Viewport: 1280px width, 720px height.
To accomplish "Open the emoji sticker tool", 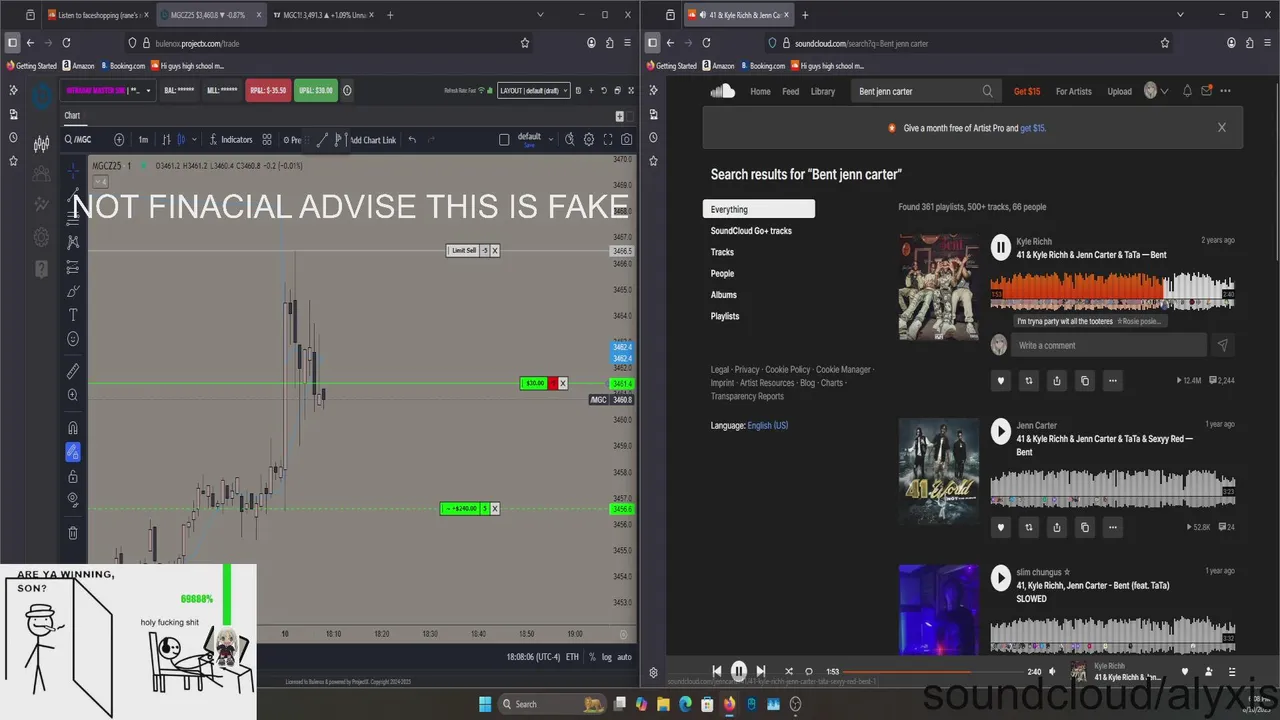I will click(73, 339).
